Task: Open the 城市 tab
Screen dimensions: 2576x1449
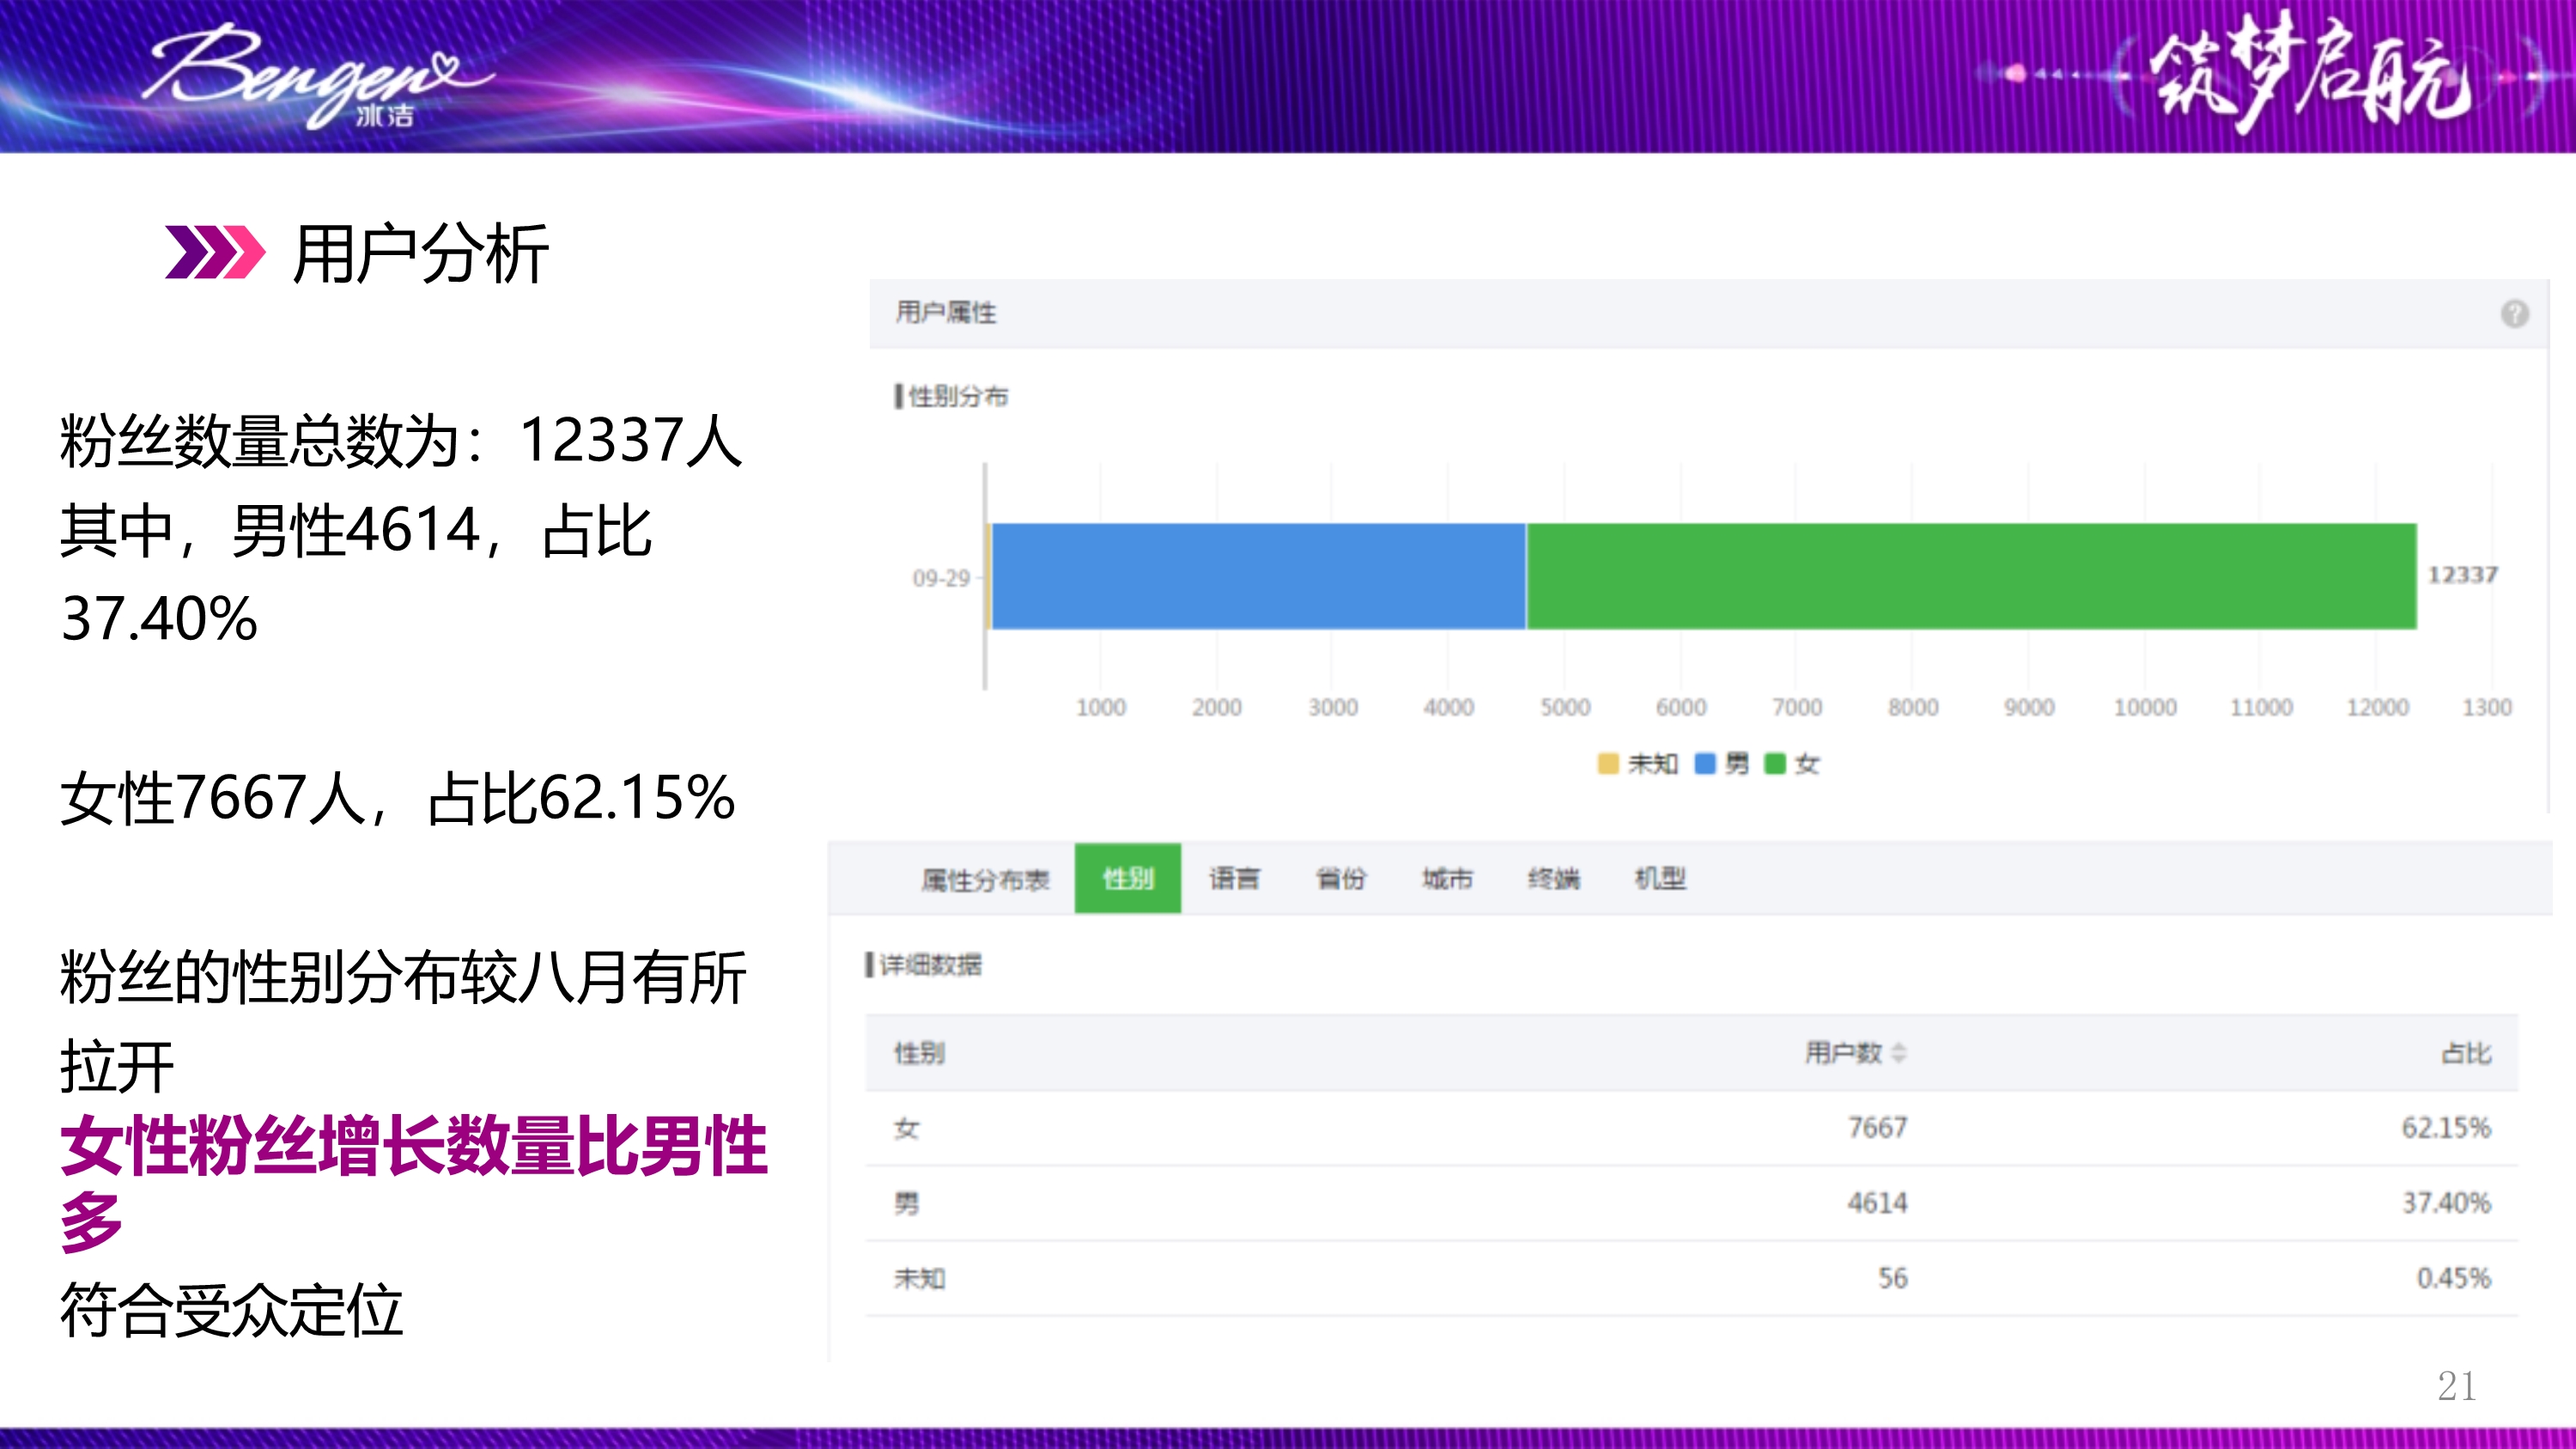Action: (1447, 878)
